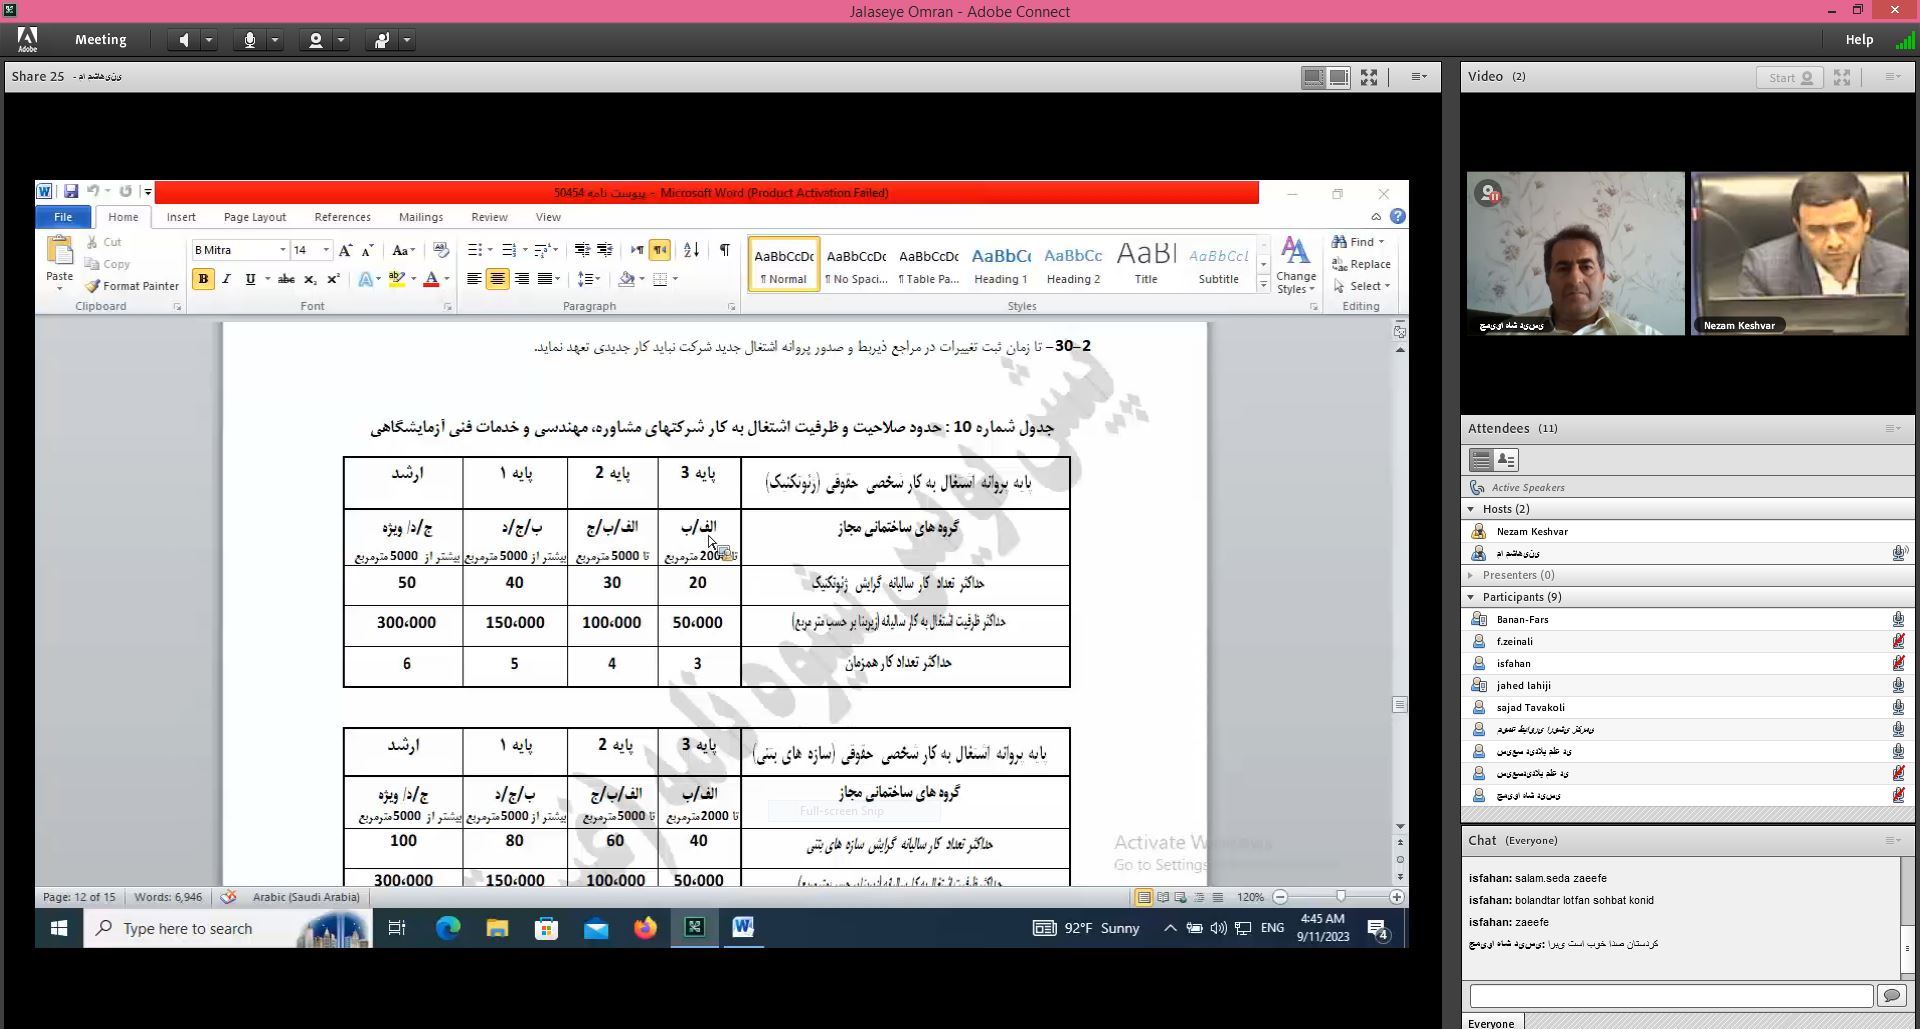Open Video pod options menu
The height and width of the screenshot is (1029, 1920).
coord(1893,77)
